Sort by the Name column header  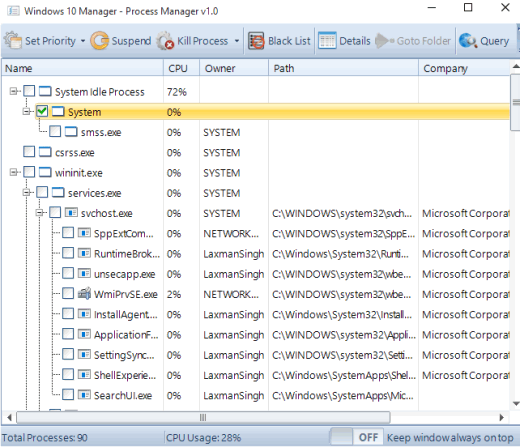pyautogui.click(x=83, y=68)
